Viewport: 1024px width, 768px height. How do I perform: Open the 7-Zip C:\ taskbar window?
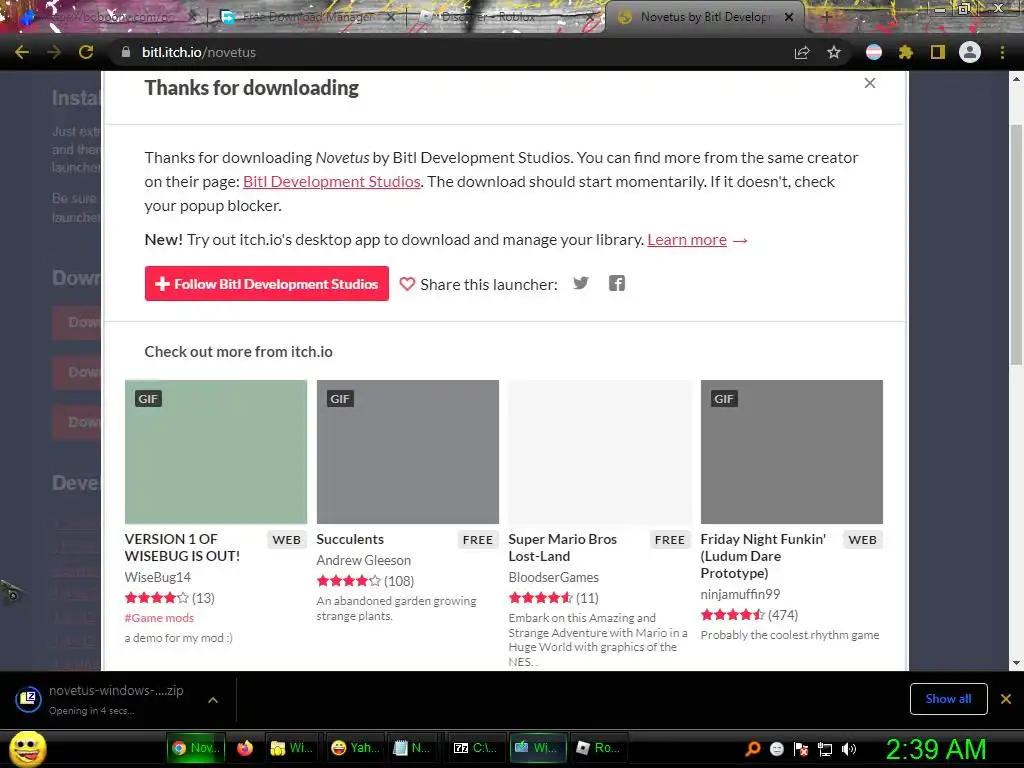tap(475, 748)
